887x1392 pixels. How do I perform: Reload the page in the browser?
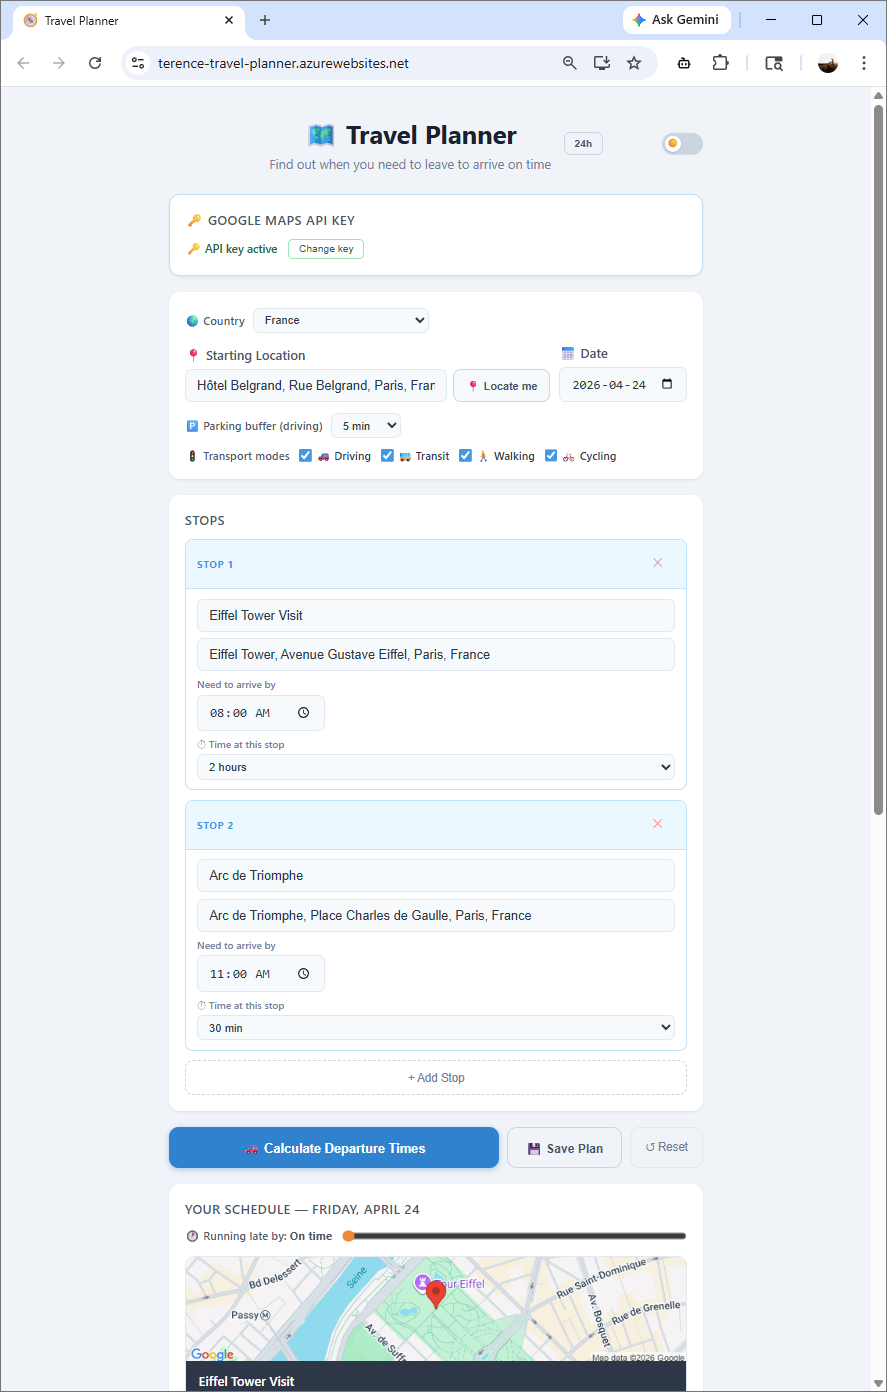click(95, 63)
